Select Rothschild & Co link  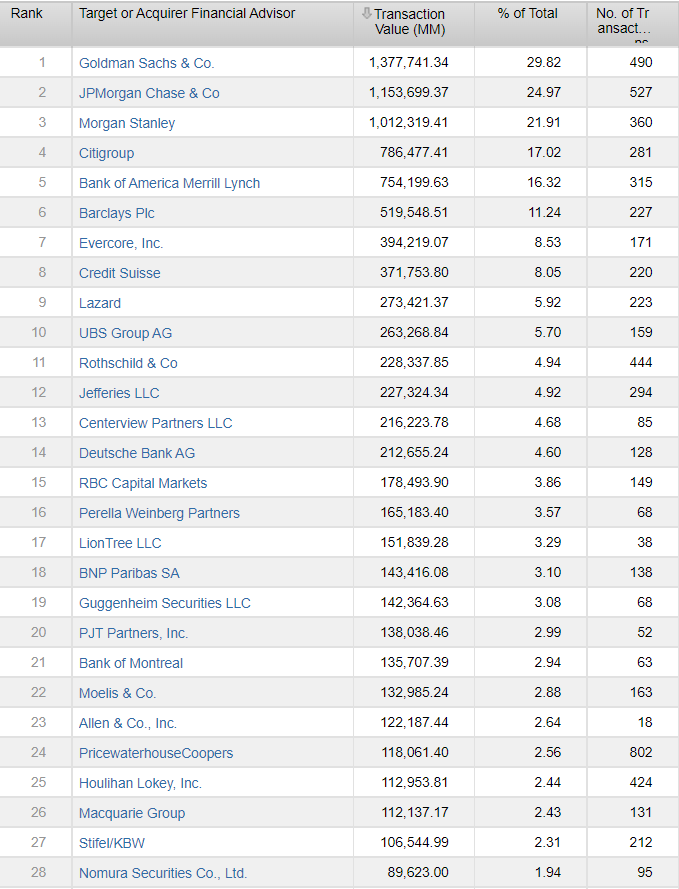coord(128,363)
